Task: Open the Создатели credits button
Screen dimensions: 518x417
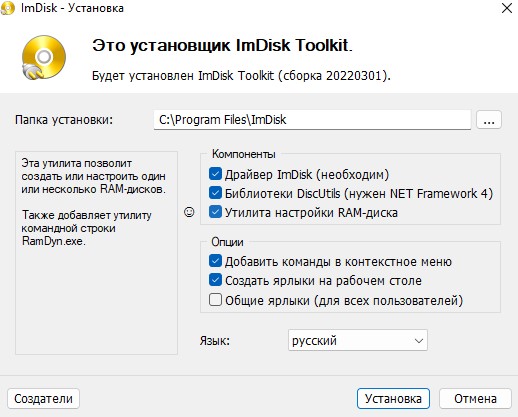Action: tap(43, 398)
